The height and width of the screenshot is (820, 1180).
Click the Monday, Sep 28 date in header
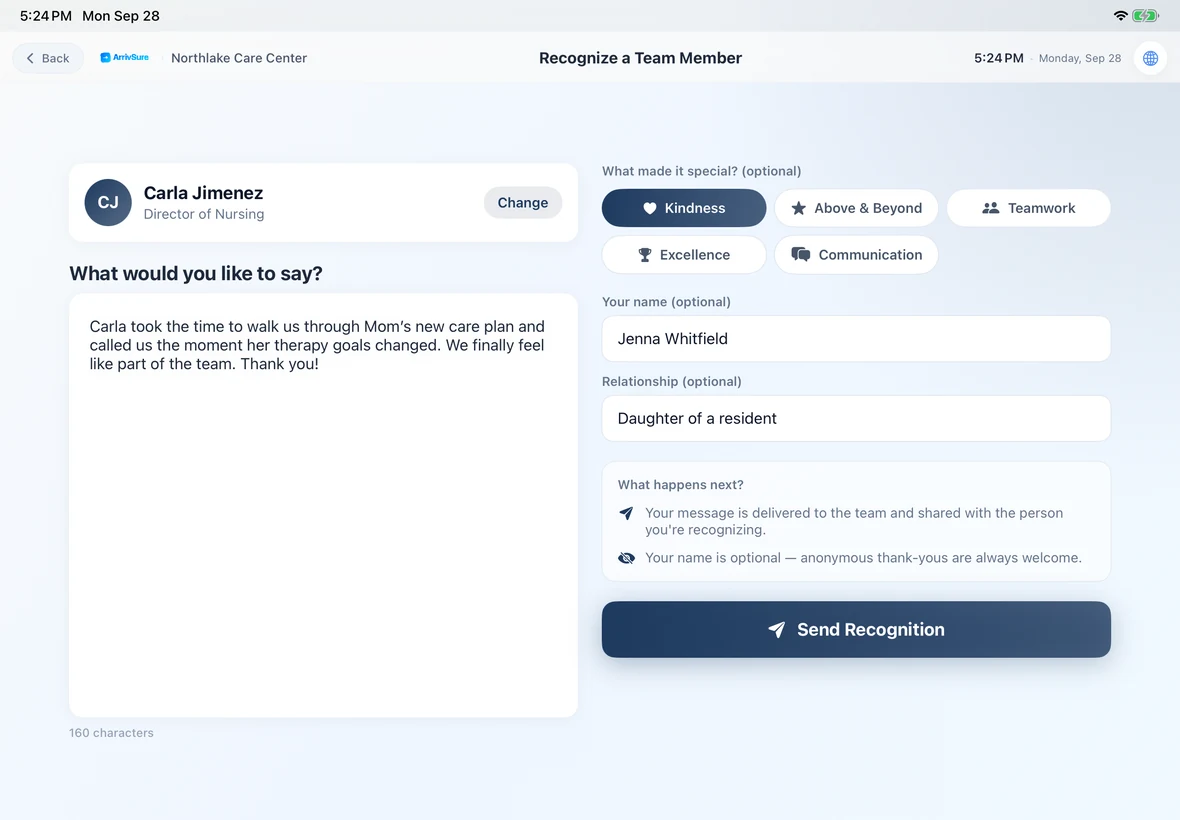point(1079,58)
